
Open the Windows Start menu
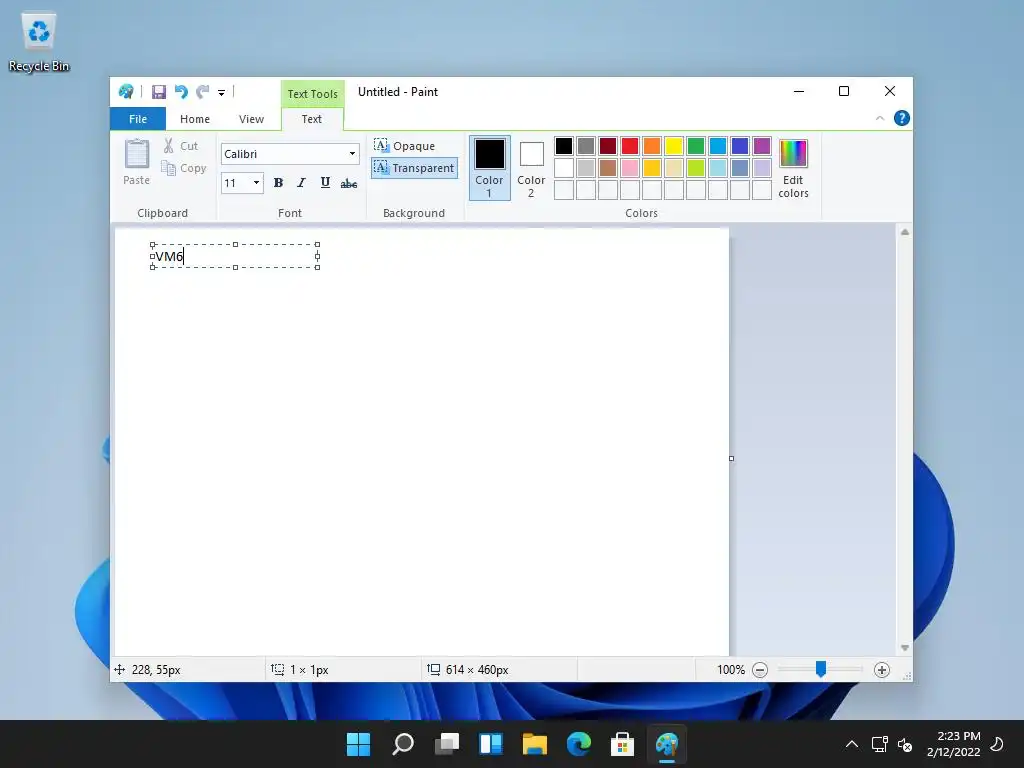tap(358, 744)
